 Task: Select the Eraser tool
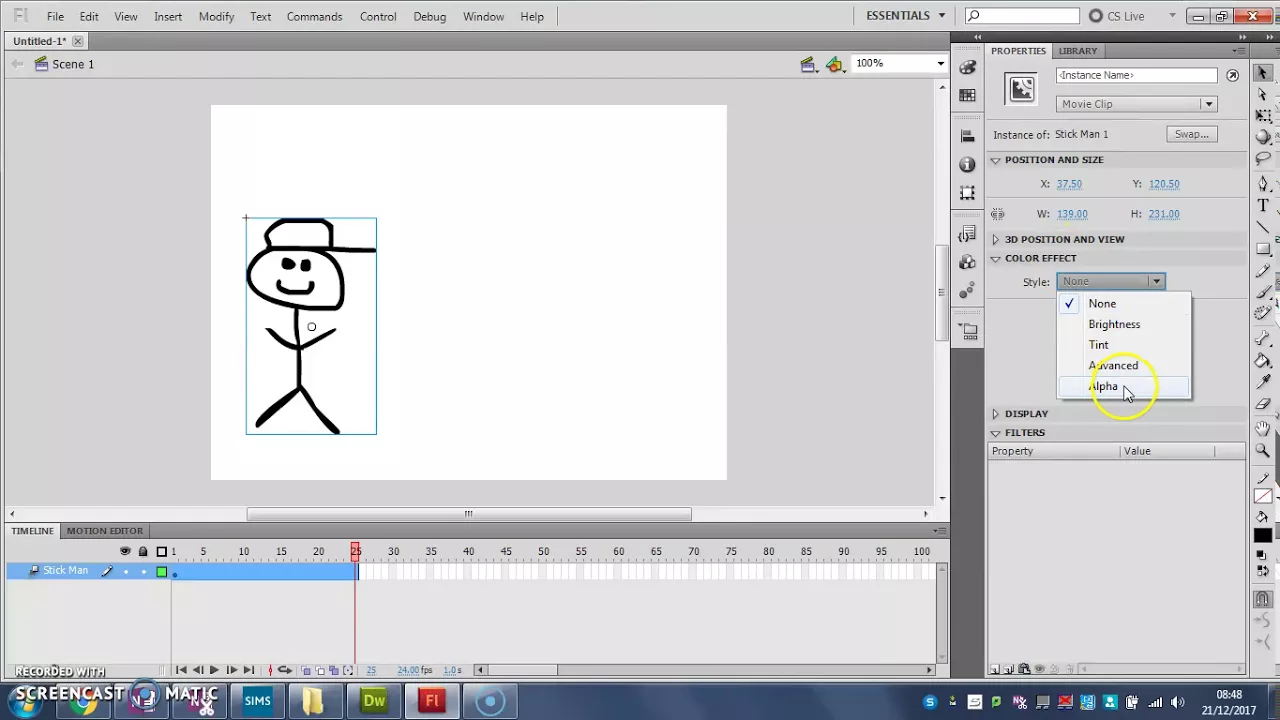(x=1263, y=404)
